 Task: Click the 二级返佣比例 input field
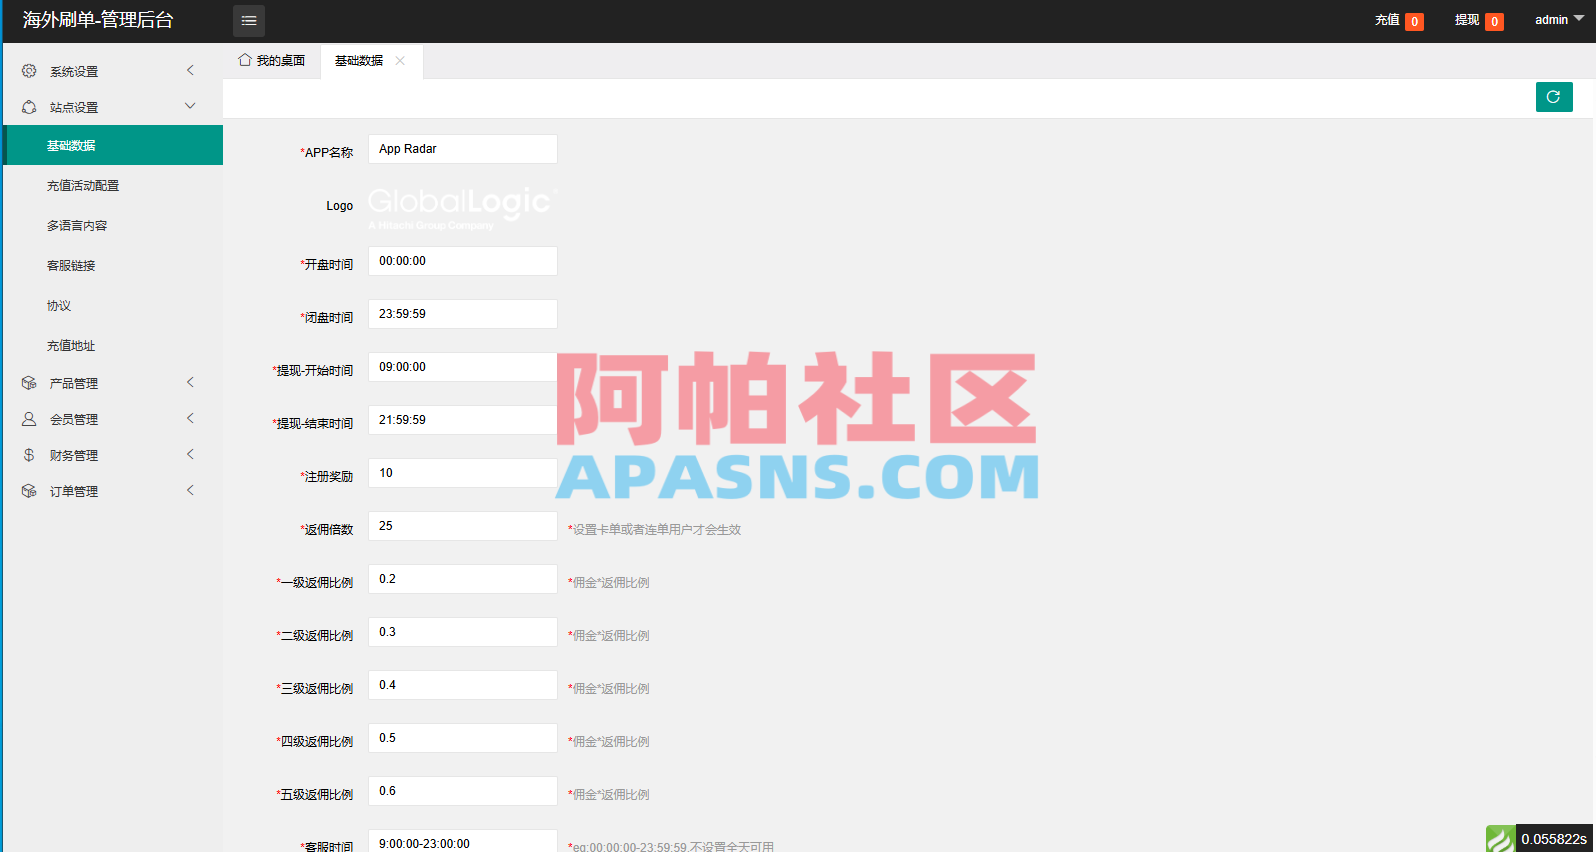[463, 632]
